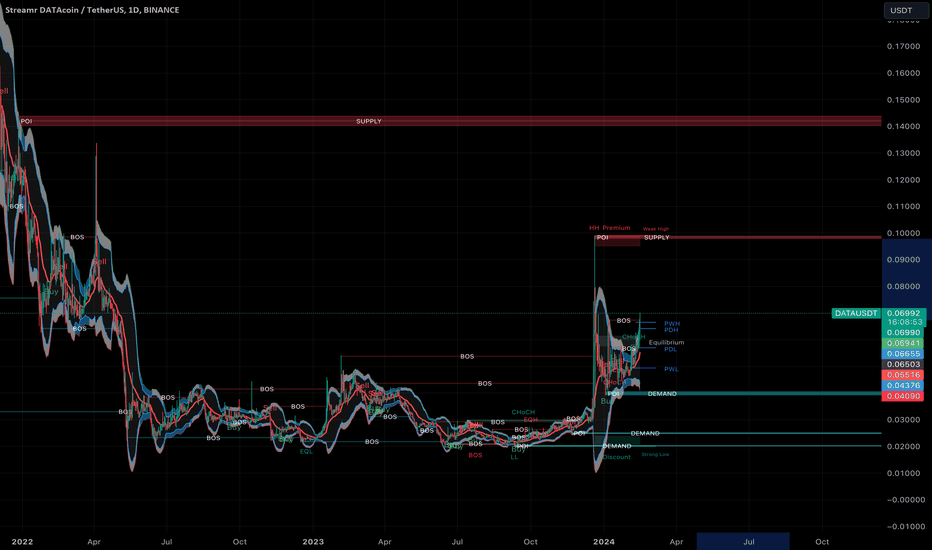Click the 0.08000 price axis value
The image size is (932, 550).
[903, 287]
